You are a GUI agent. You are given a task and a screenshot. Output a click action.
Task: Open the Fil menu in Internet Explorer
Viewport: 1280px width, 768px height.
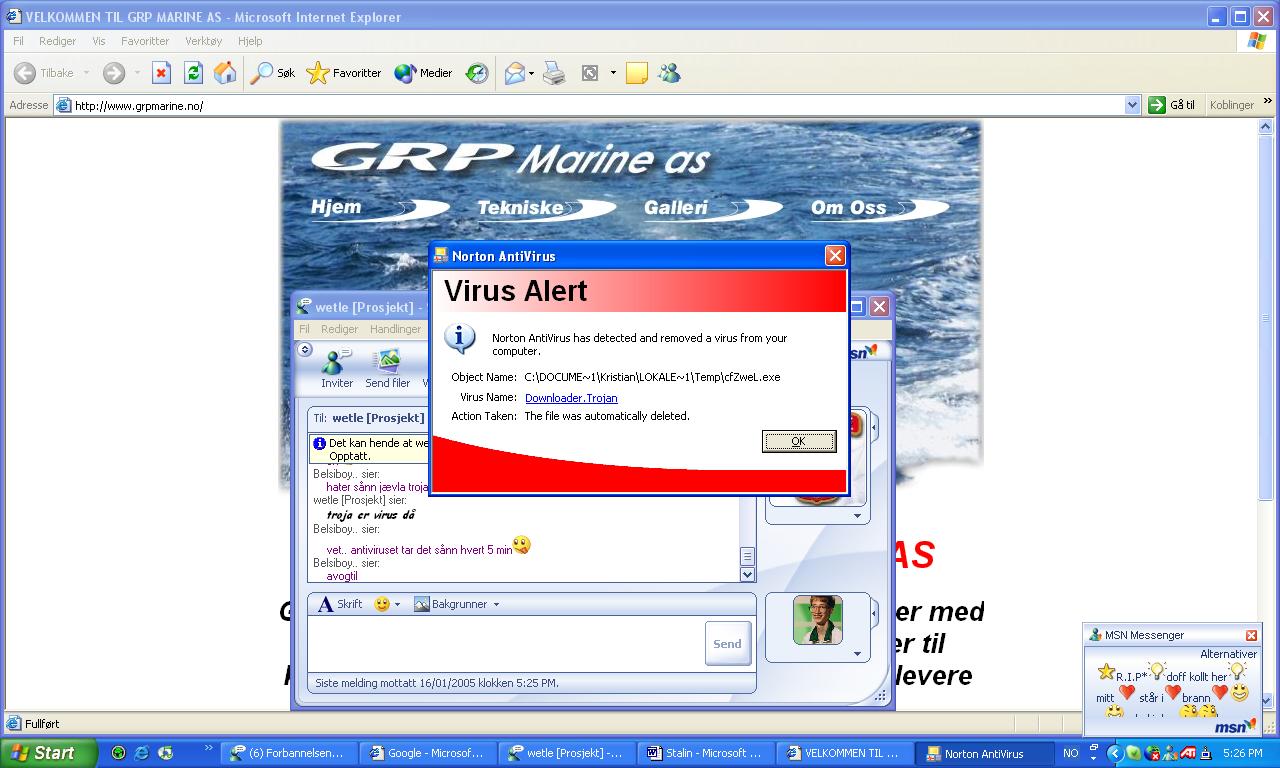click(18, 41)
